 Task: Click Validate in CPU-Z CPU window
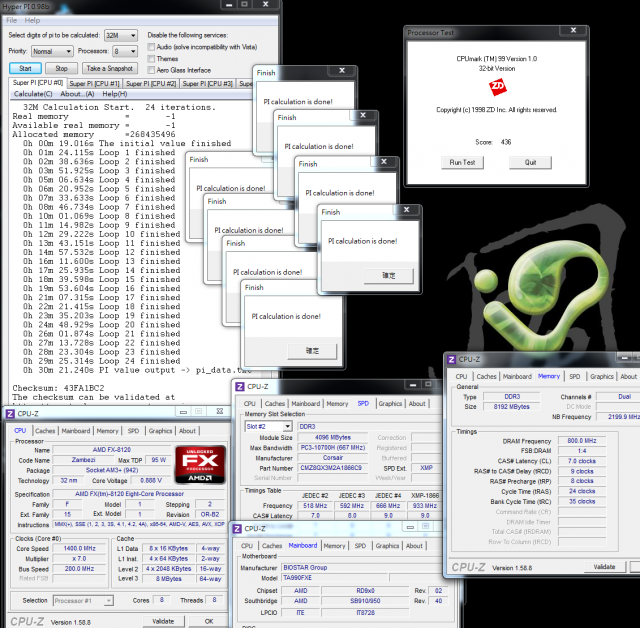[x=163, y=621]
